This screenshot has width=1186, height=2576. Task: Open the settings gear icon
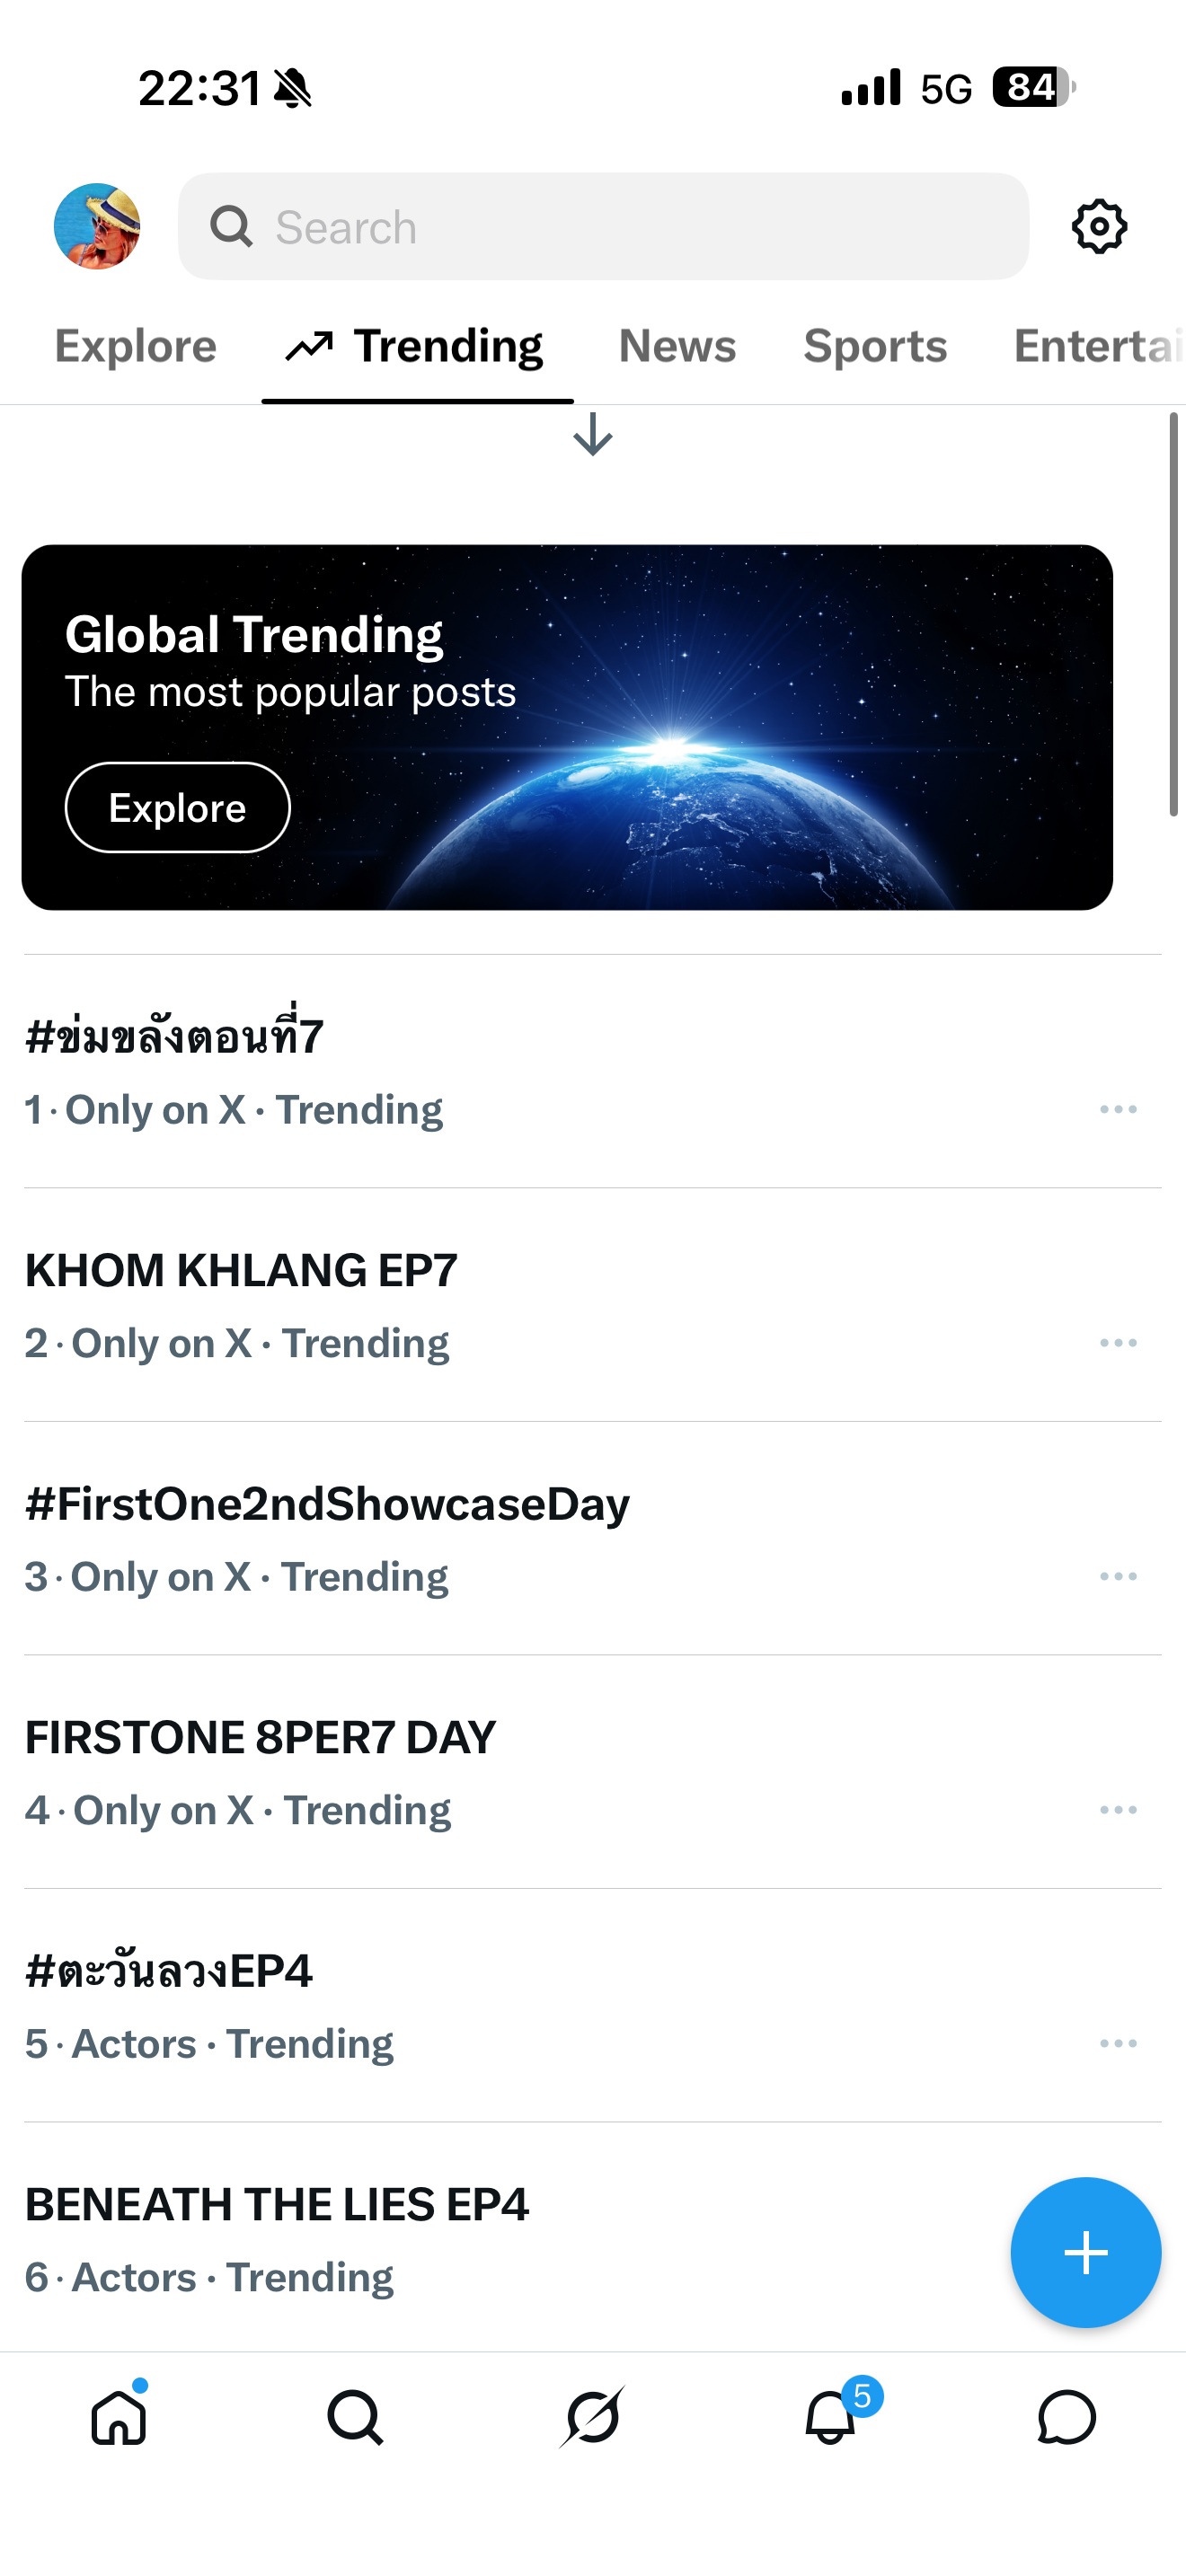(1099, 227)
